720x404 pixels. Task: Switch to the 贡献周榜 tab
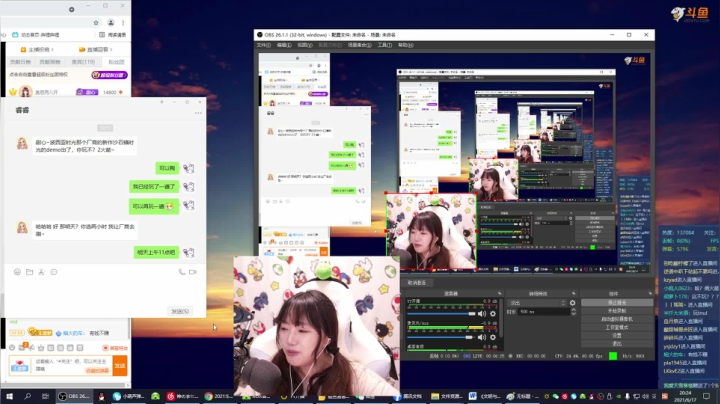[50, 62]
